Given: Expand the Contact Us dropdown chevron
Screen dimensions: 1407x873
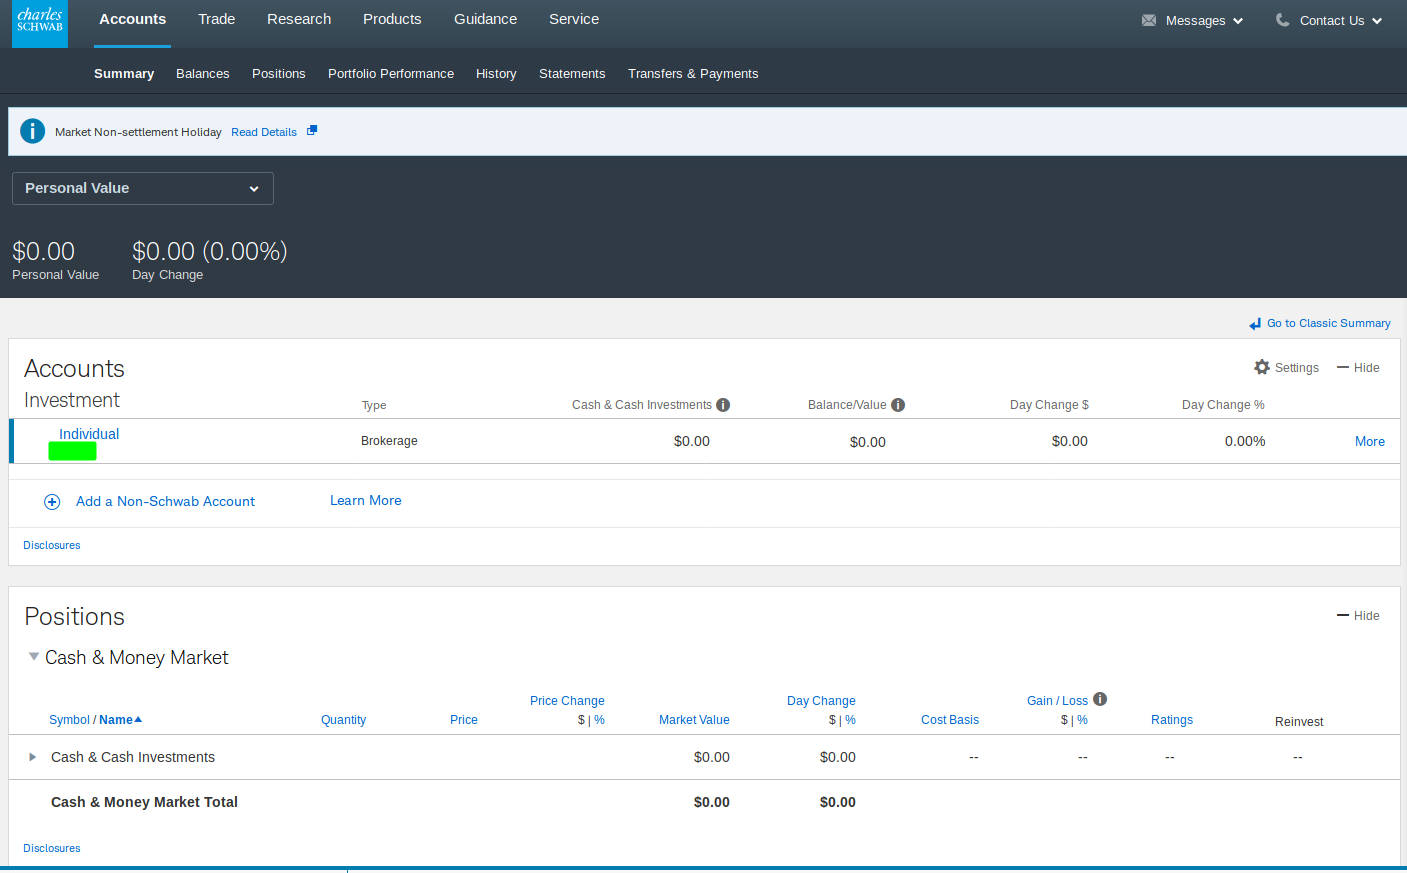Looking at the screenshot, I should tap(1377, 21).
